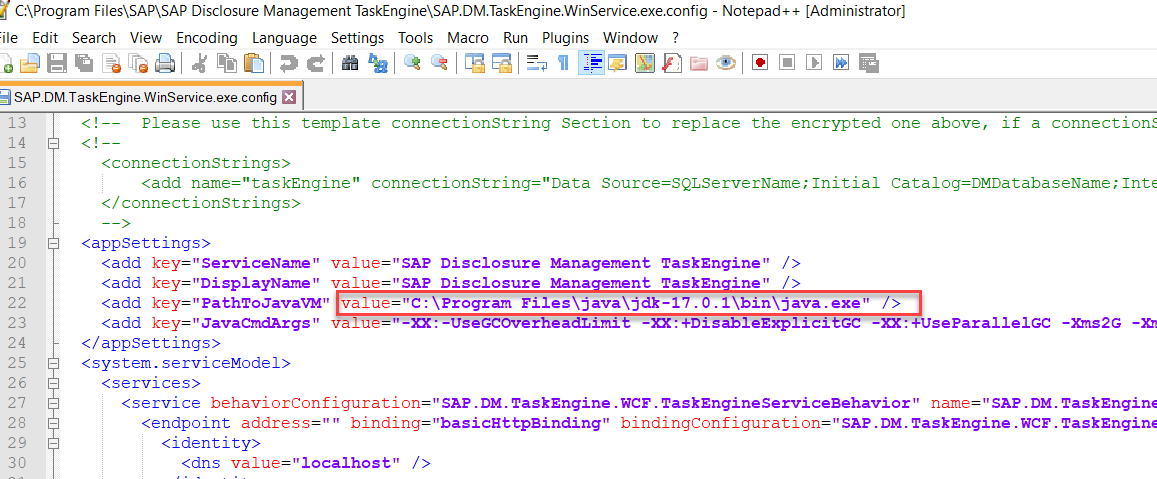
Task: Open the Search menu
Action: tap(94, 38)
